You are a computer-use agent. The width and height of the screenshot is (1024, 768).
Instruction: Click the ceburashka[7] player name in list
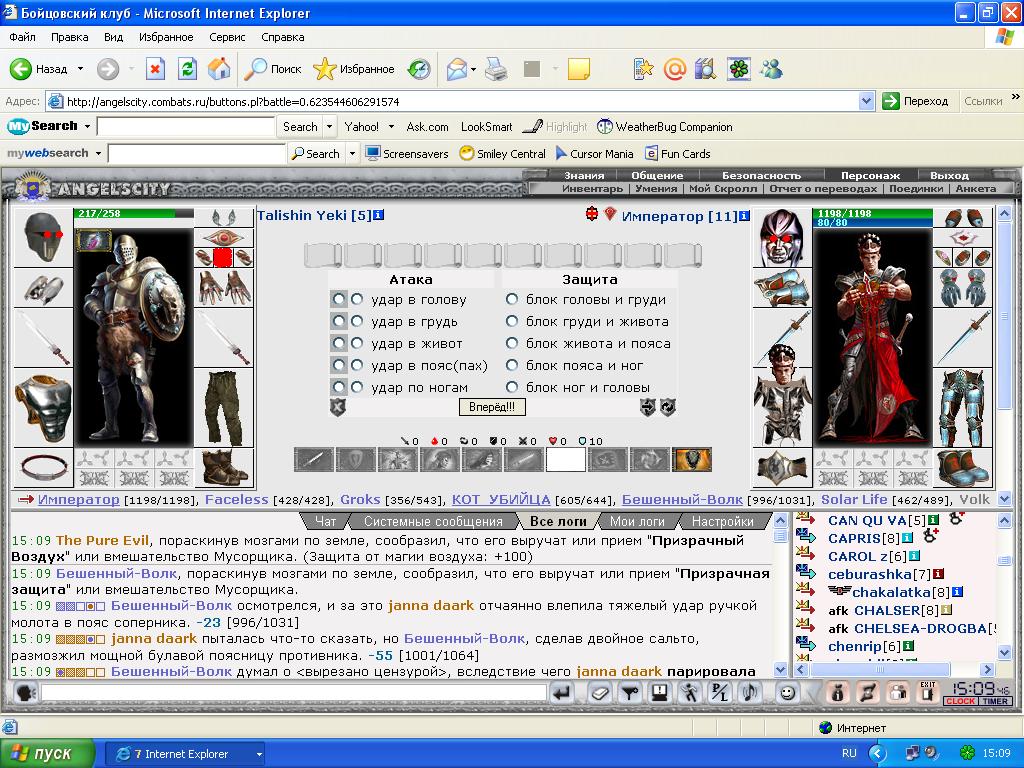879,574
